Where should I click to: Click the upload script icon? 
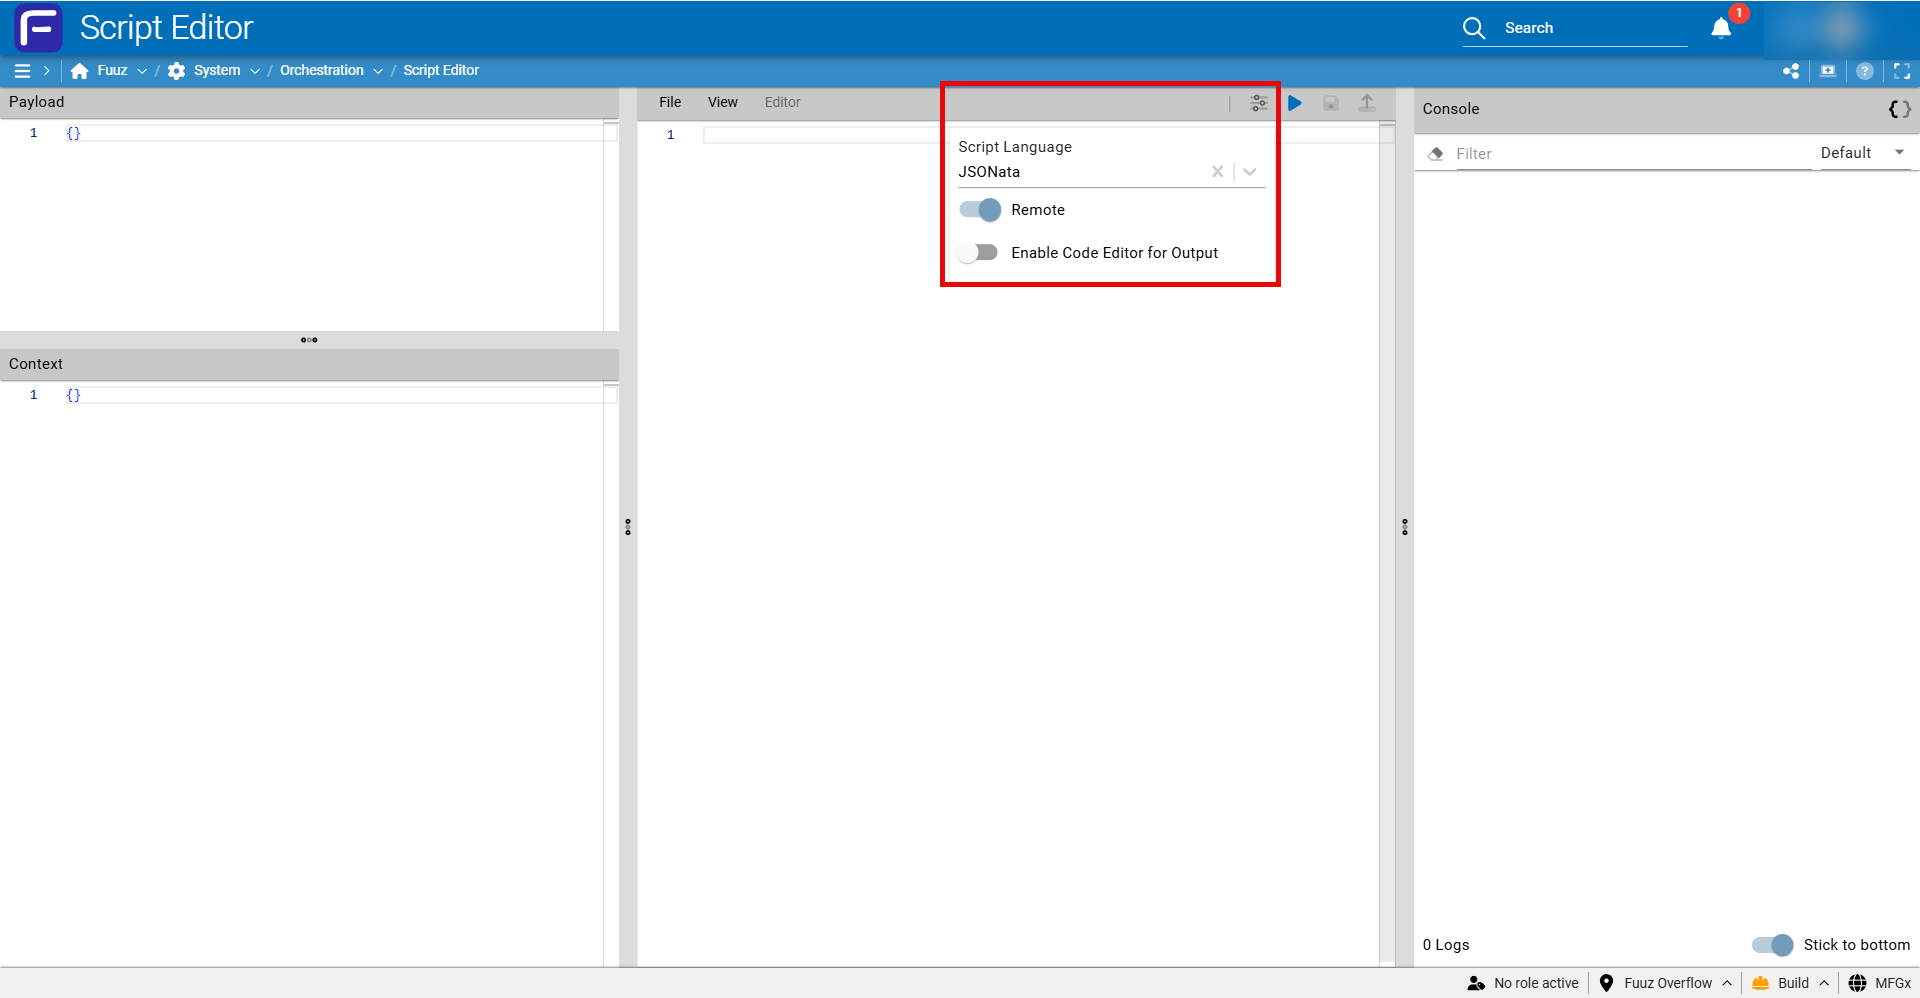click(1367, 103)
